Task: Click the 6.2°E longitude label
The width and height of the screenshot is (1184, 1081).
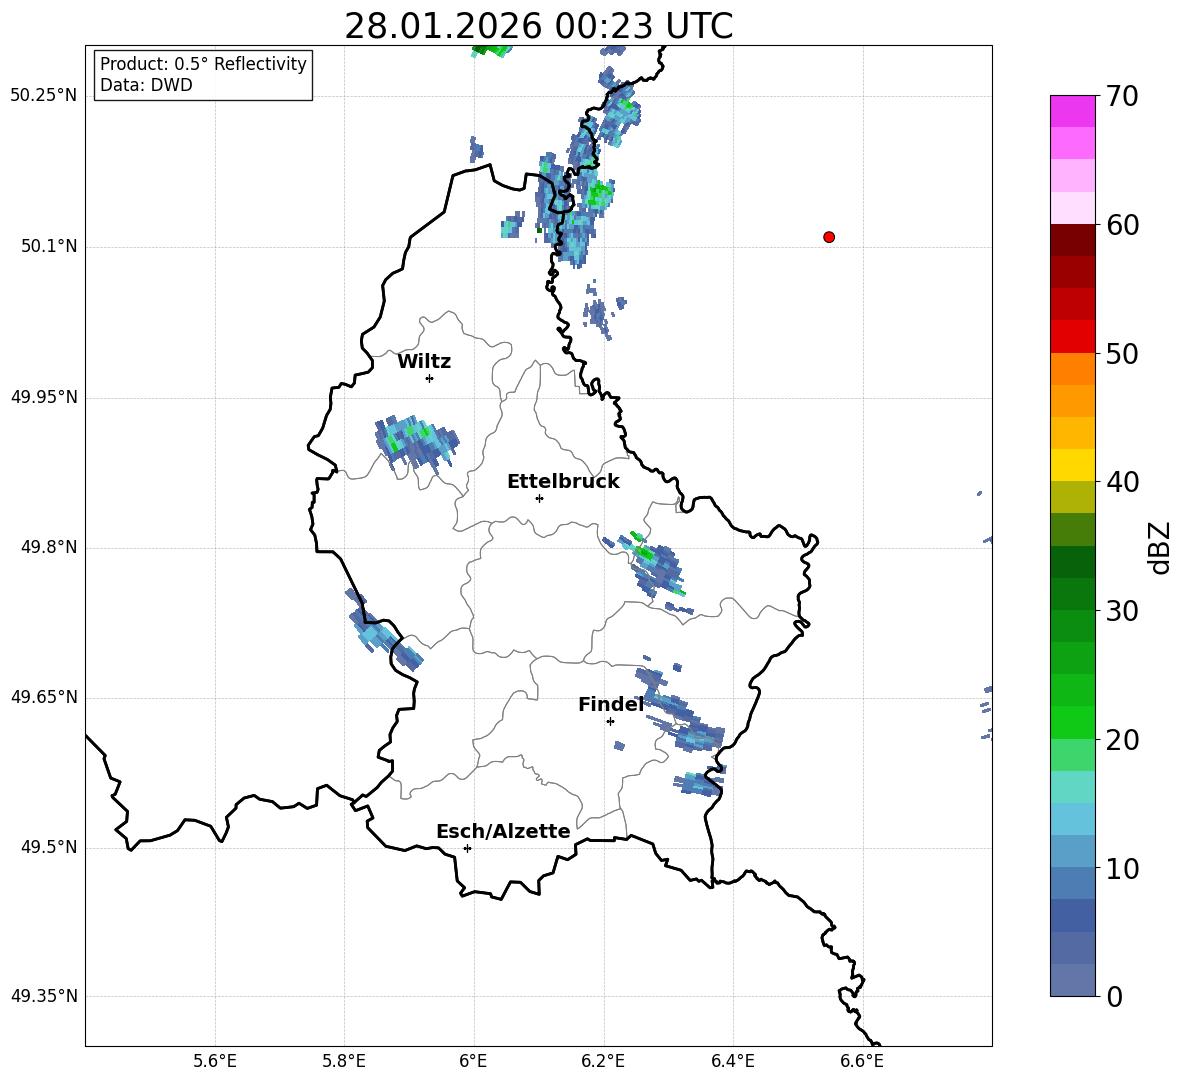Action: pyautogui.click(x=603, y=1061)
